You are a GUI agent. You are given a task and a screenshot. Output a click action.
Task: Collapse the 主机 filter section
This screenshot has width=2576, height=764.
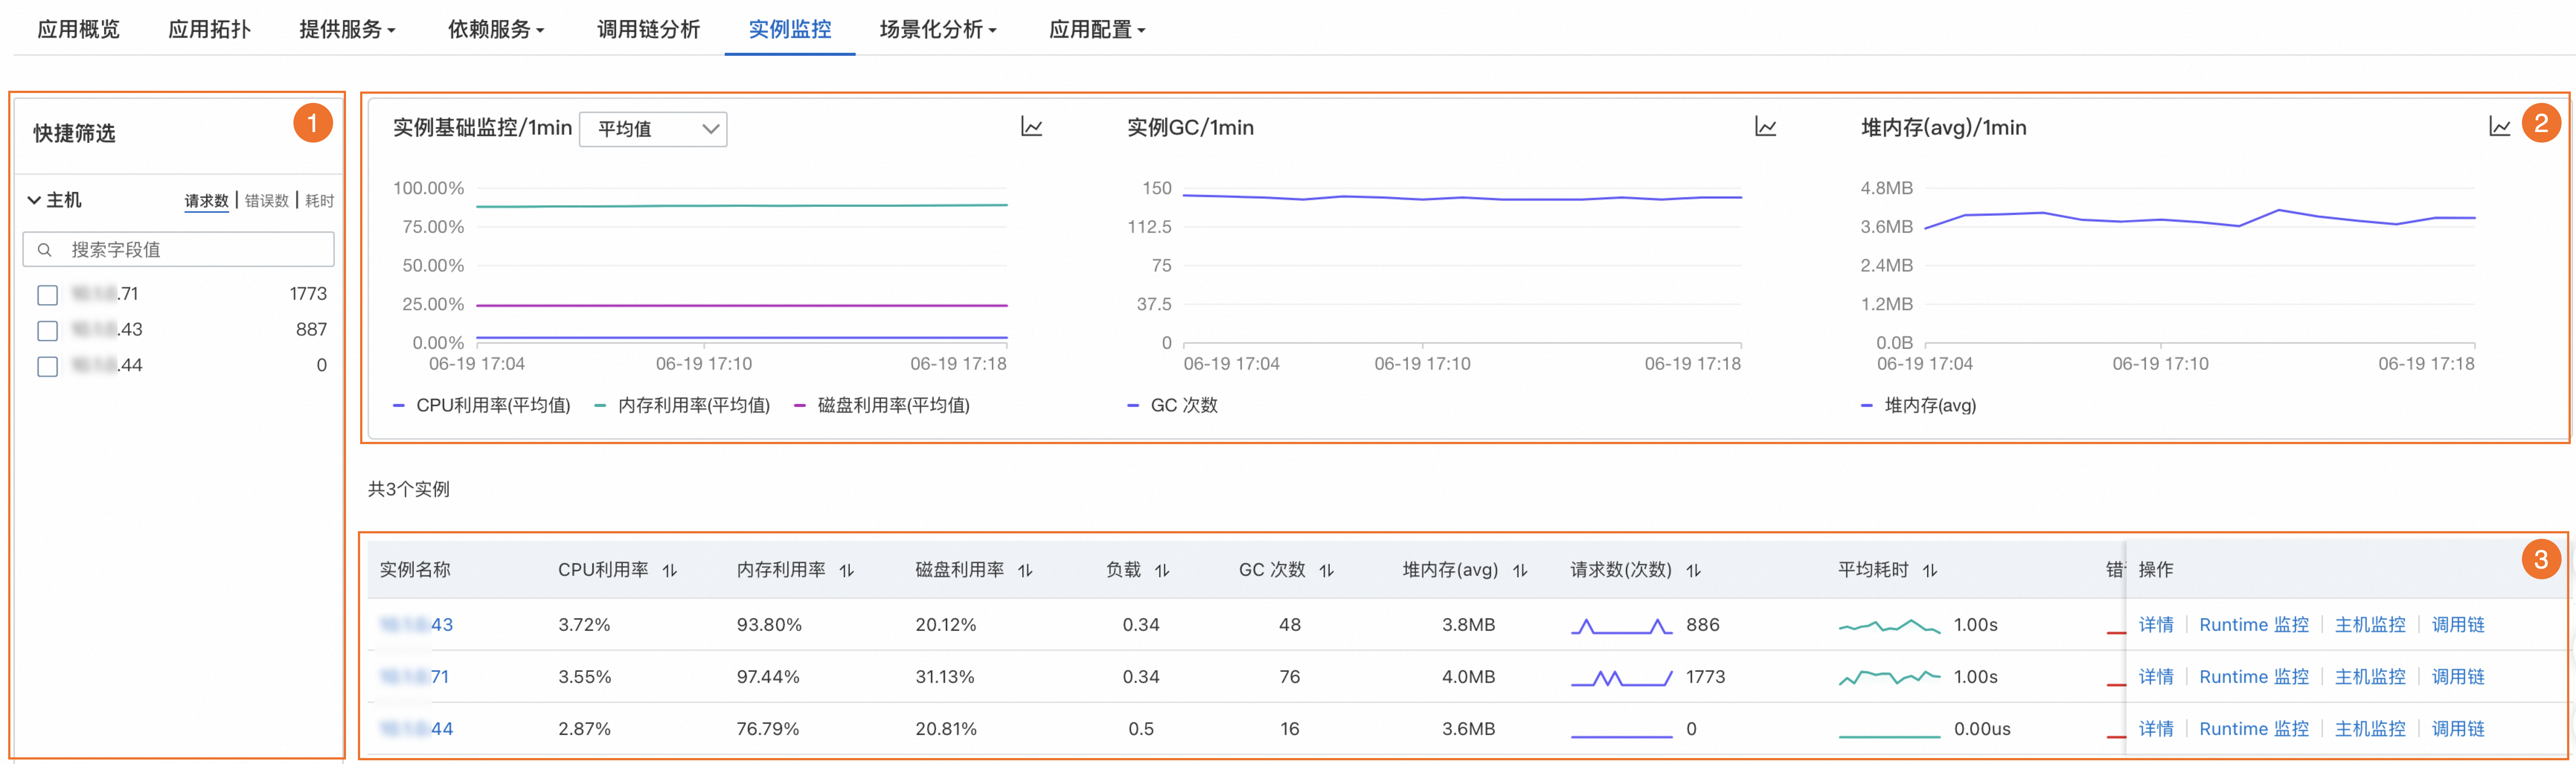point(34,200)
